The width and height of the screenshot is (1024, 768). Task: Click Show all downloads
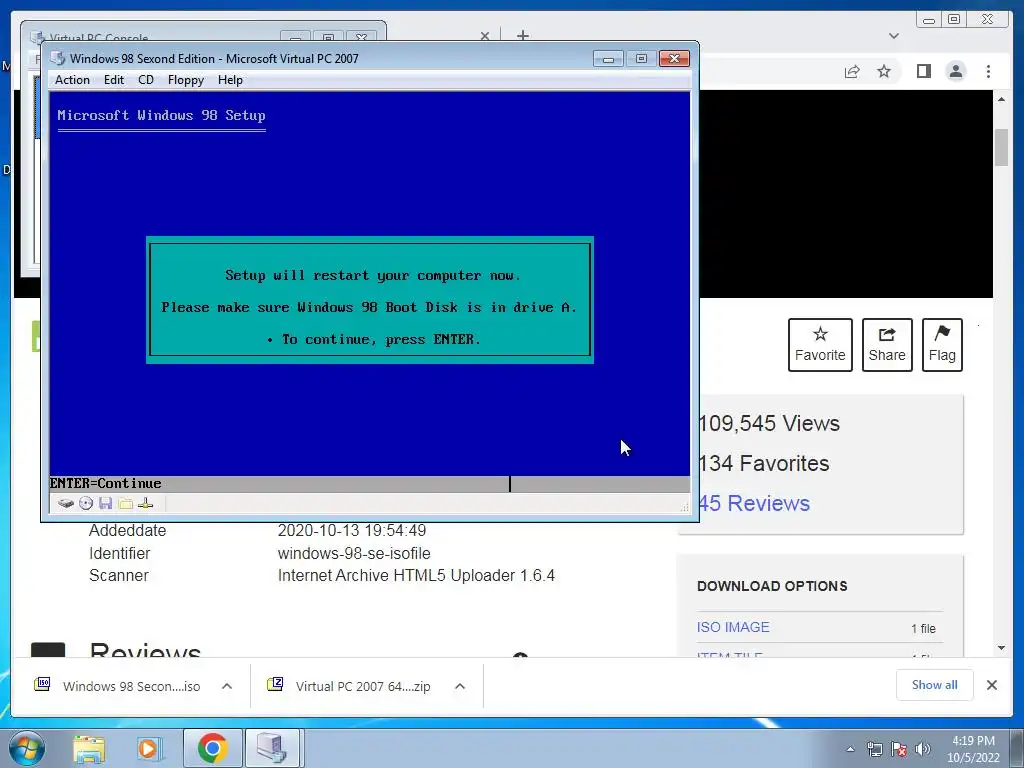tap(935, 685)
